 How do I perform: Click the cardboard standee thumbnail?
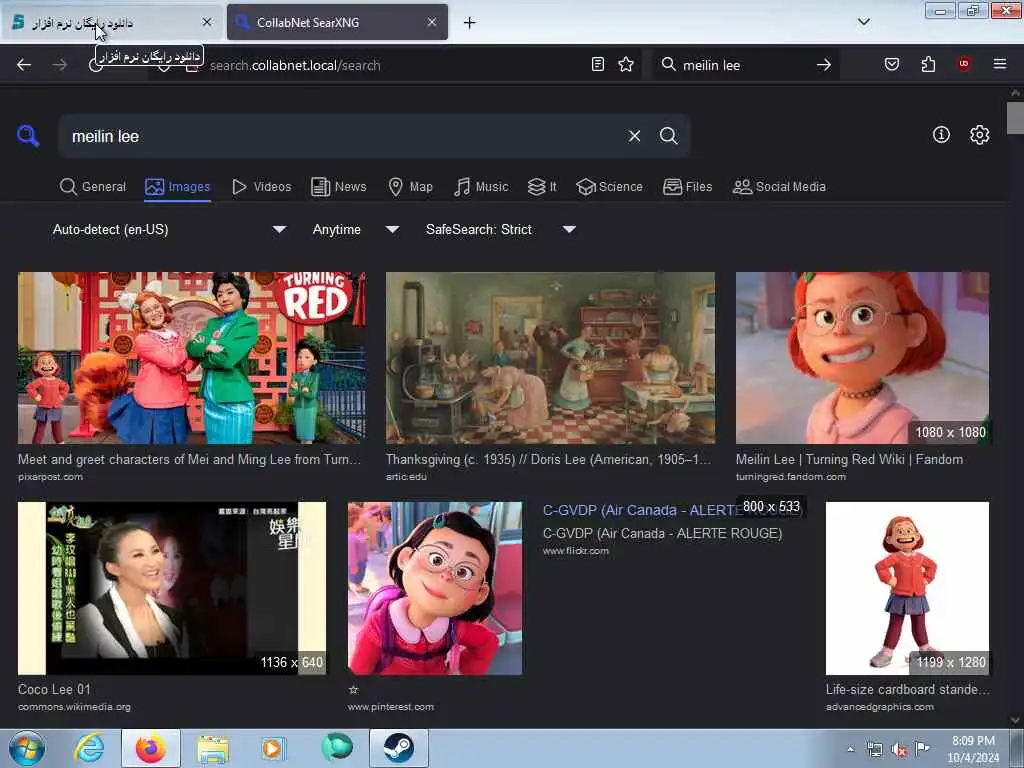[907, 588]
